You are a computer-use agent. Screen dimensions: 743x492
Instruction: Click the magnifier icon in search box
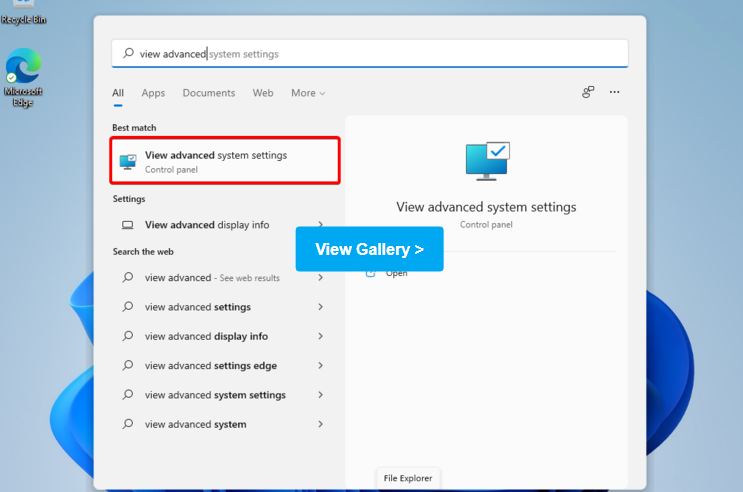[128, 53]
